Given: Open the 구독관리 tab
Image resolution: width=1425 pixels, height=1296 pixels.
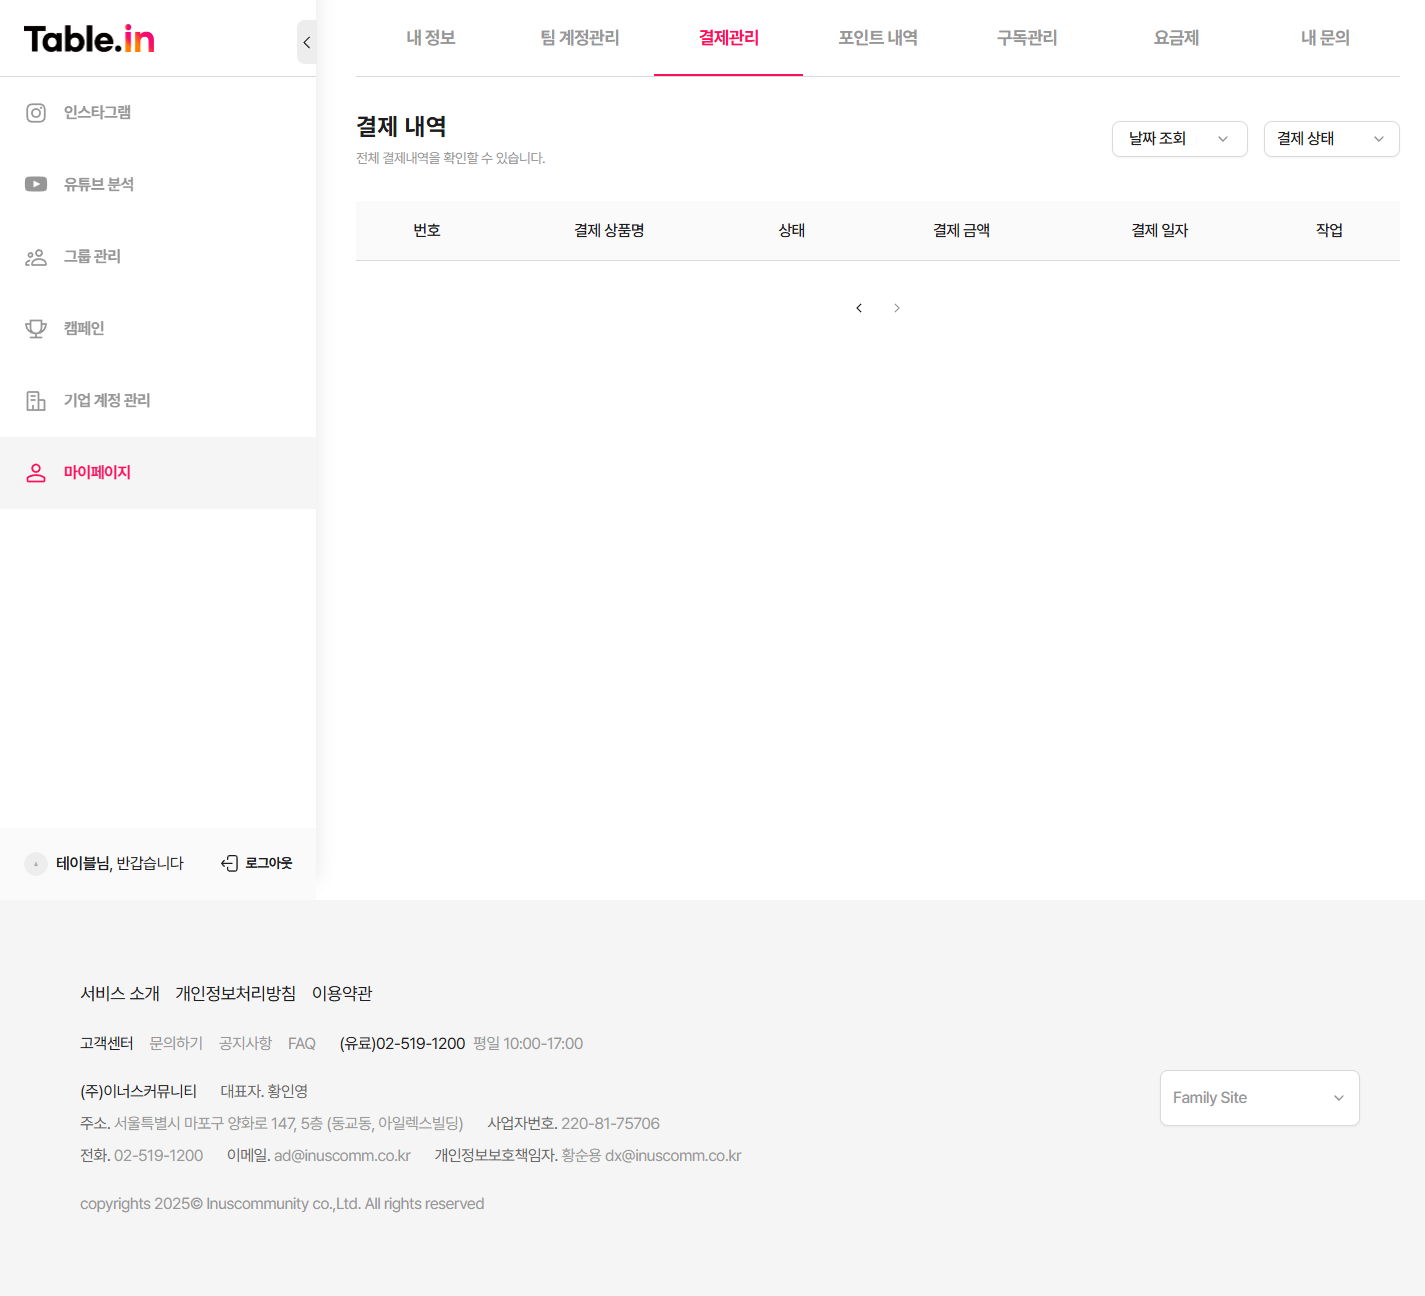Looking at the screenshot, I should [1026, 38].
